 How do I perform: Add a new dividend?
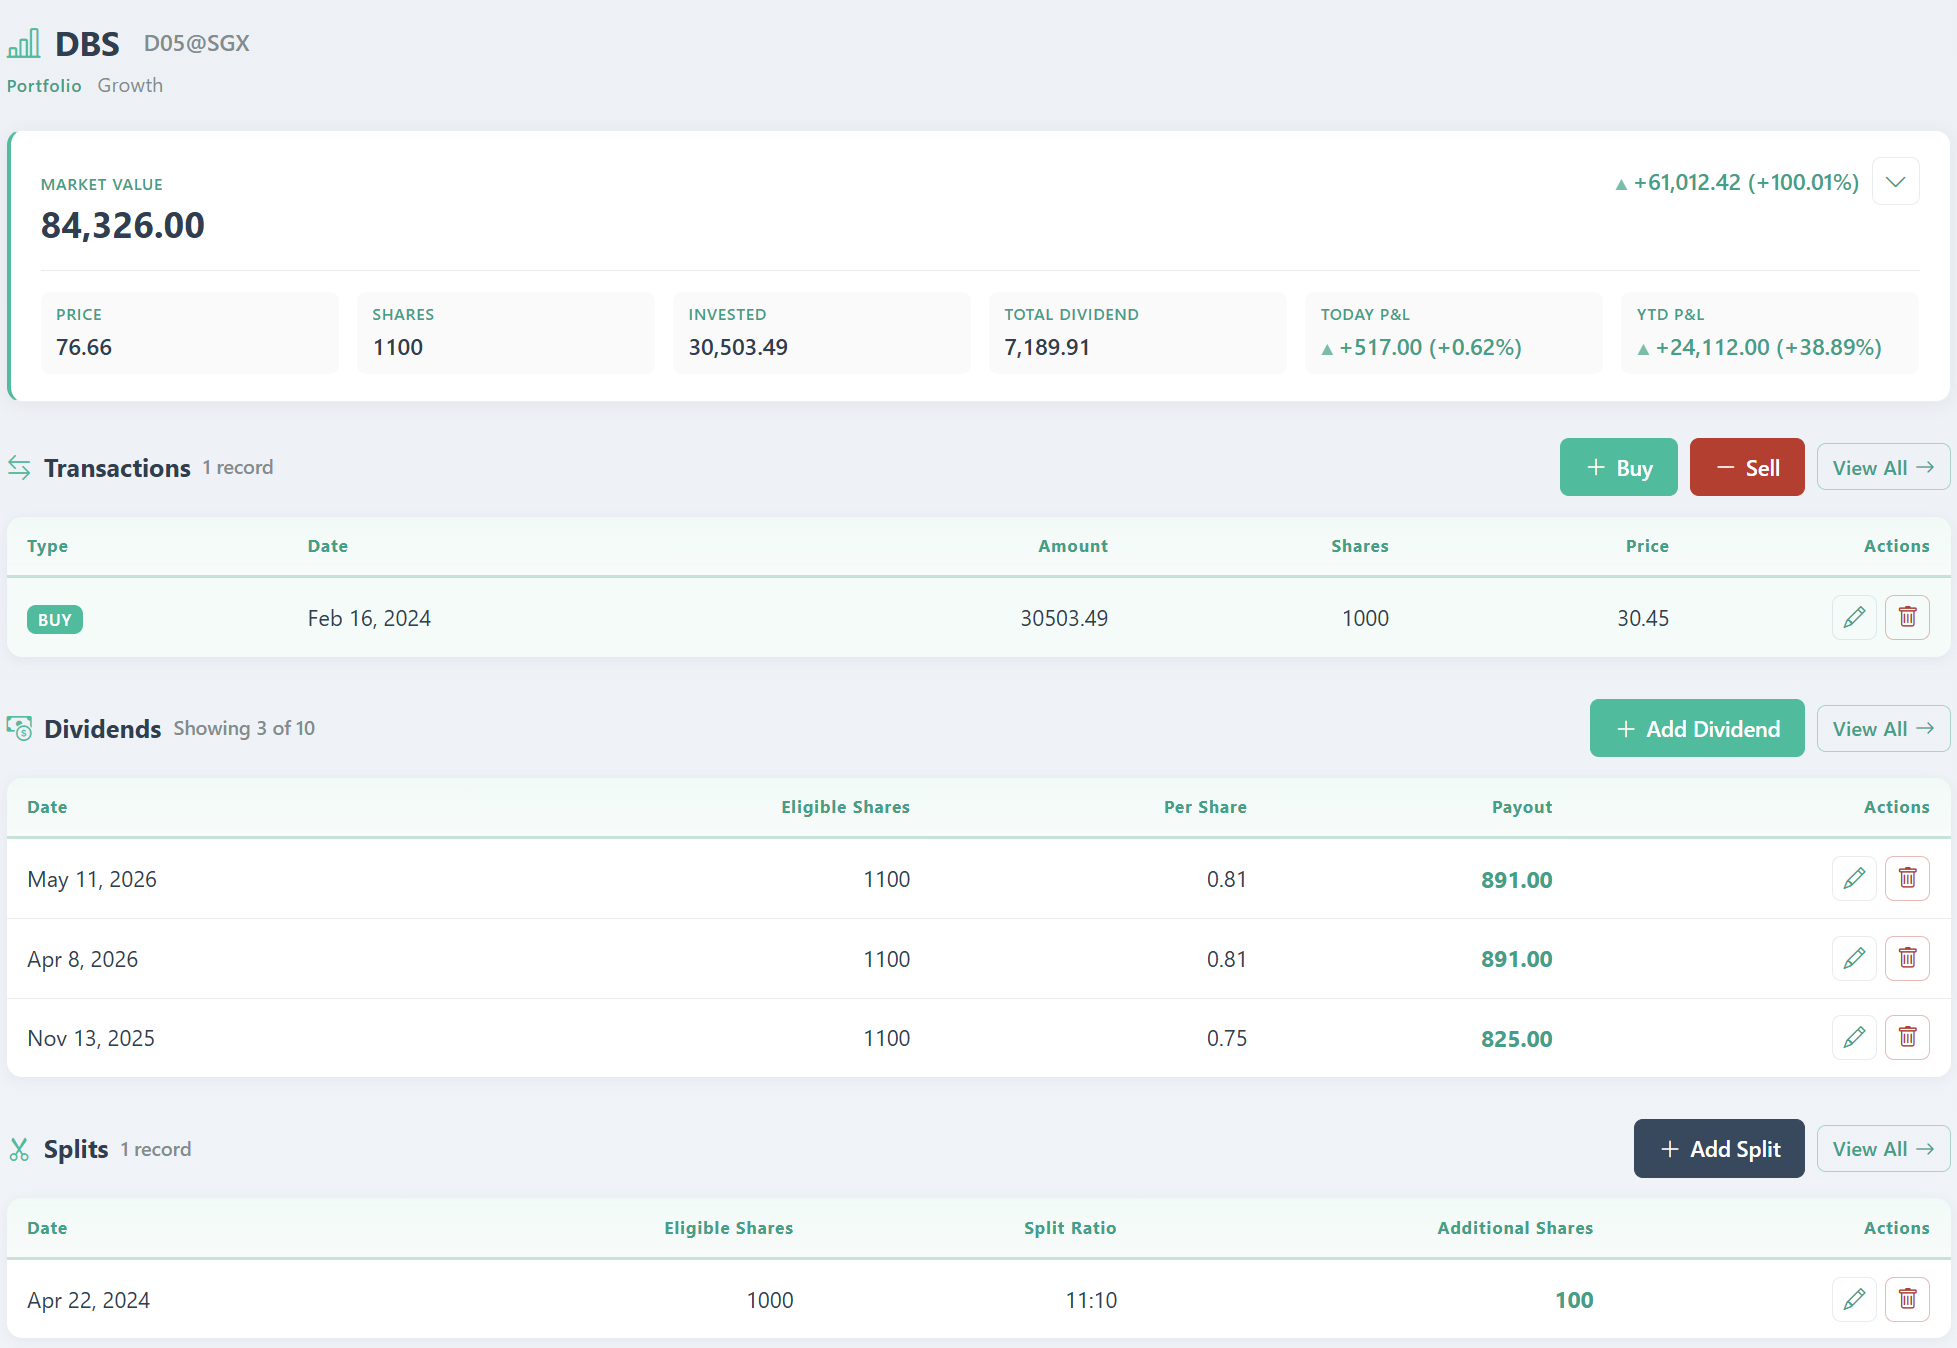(x=1697, y=728)
